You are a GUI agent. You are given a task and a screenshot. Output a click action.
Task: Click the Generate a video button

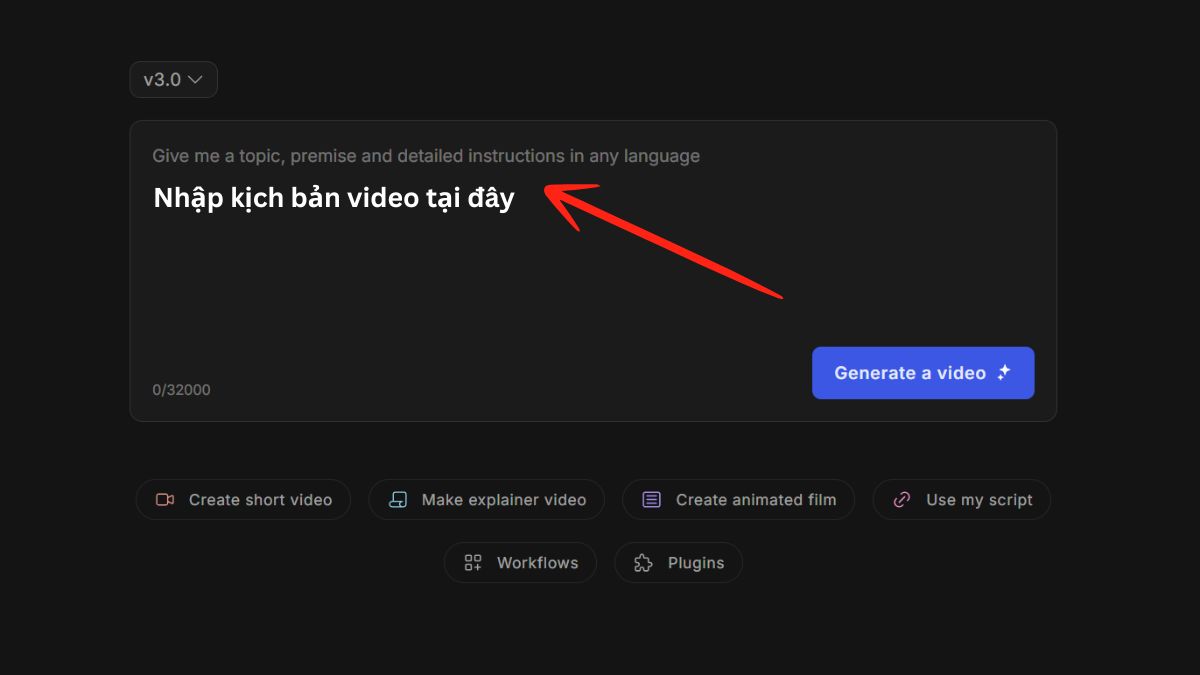923,373
